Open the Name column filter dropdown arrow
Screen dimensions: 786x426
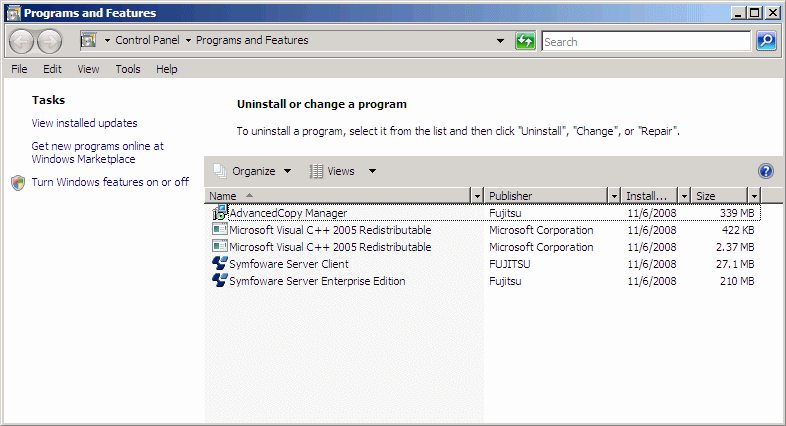477,196
